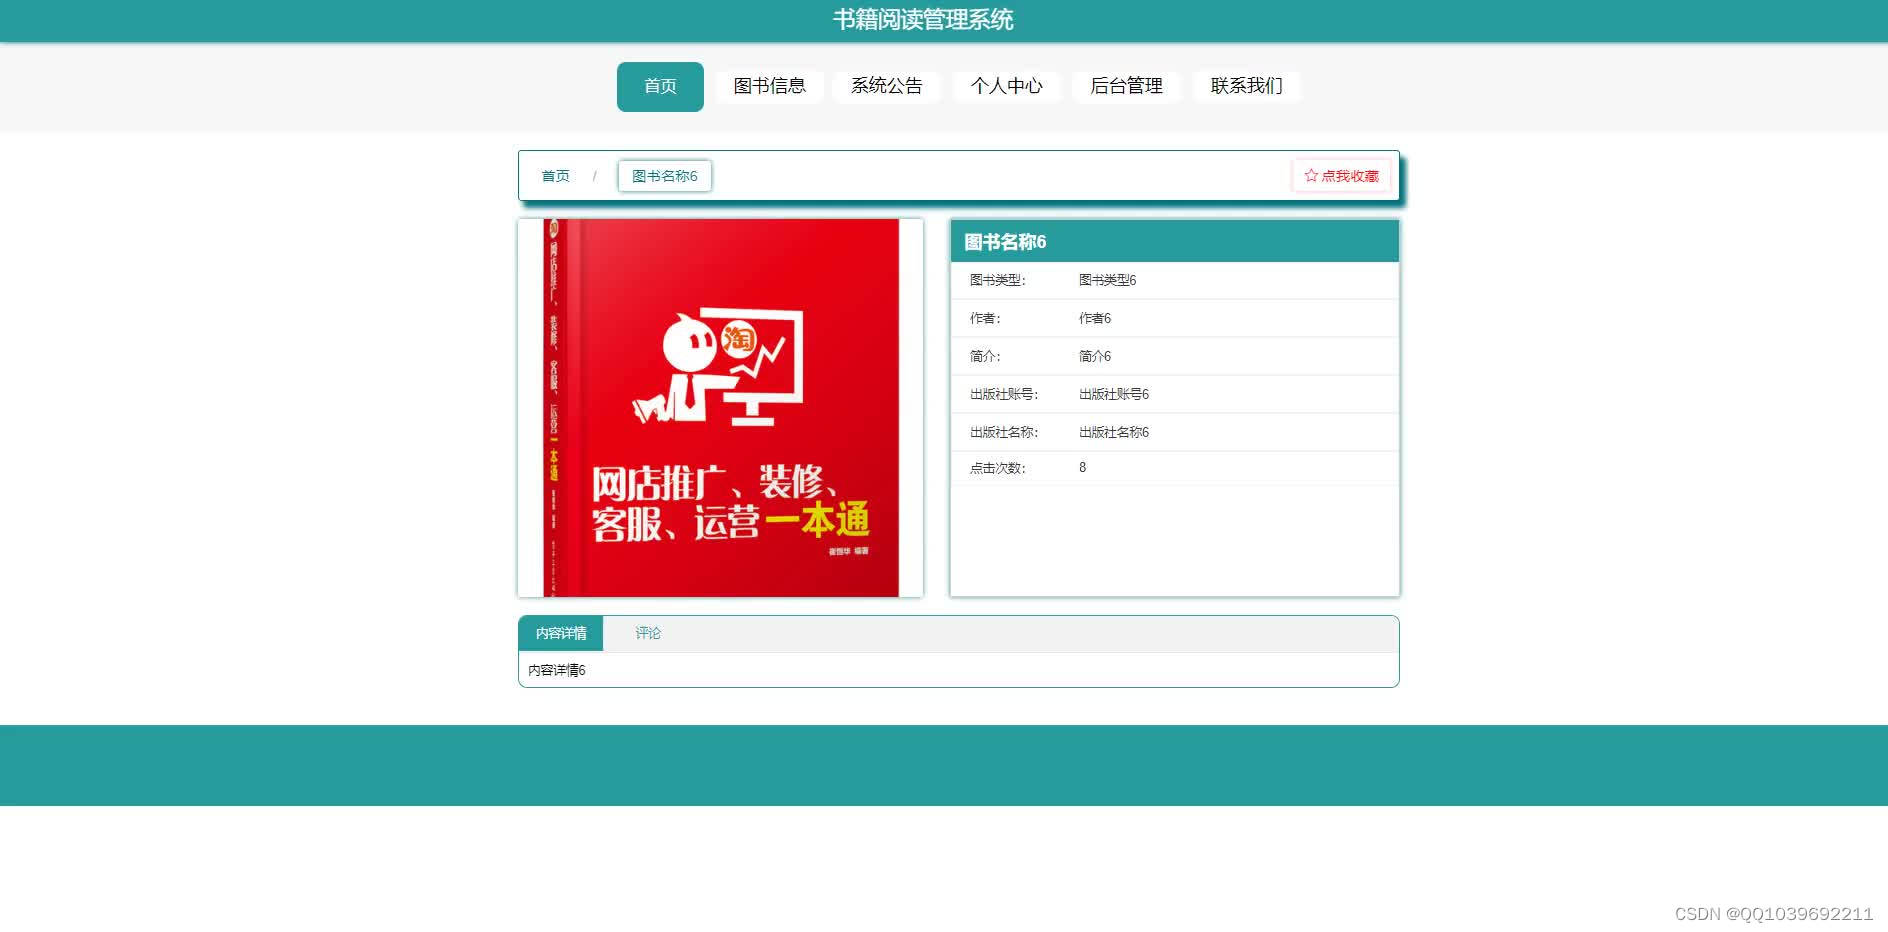Switch to the 内容详情 tab
1888x932 pixels.
click(x=558, y=632)
